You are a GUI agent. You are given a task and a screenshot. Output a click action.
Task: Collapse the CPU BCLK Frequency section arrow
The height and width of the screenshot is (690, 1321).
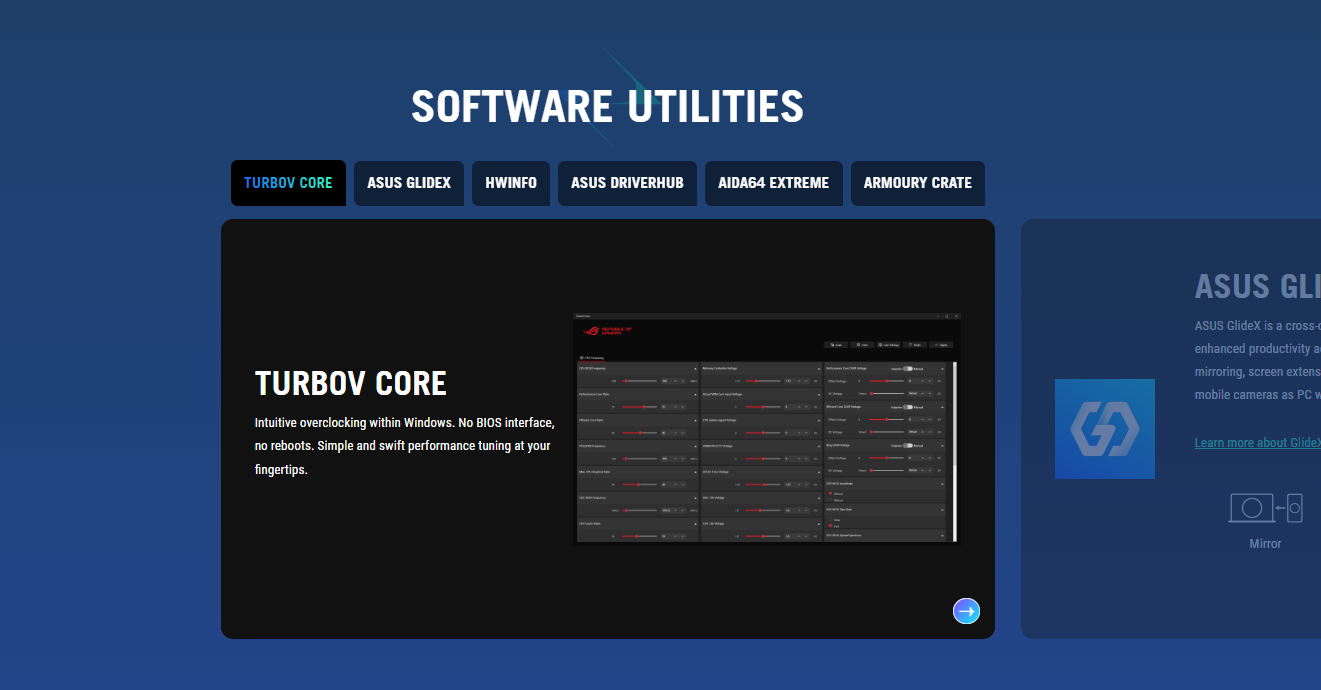695,368
